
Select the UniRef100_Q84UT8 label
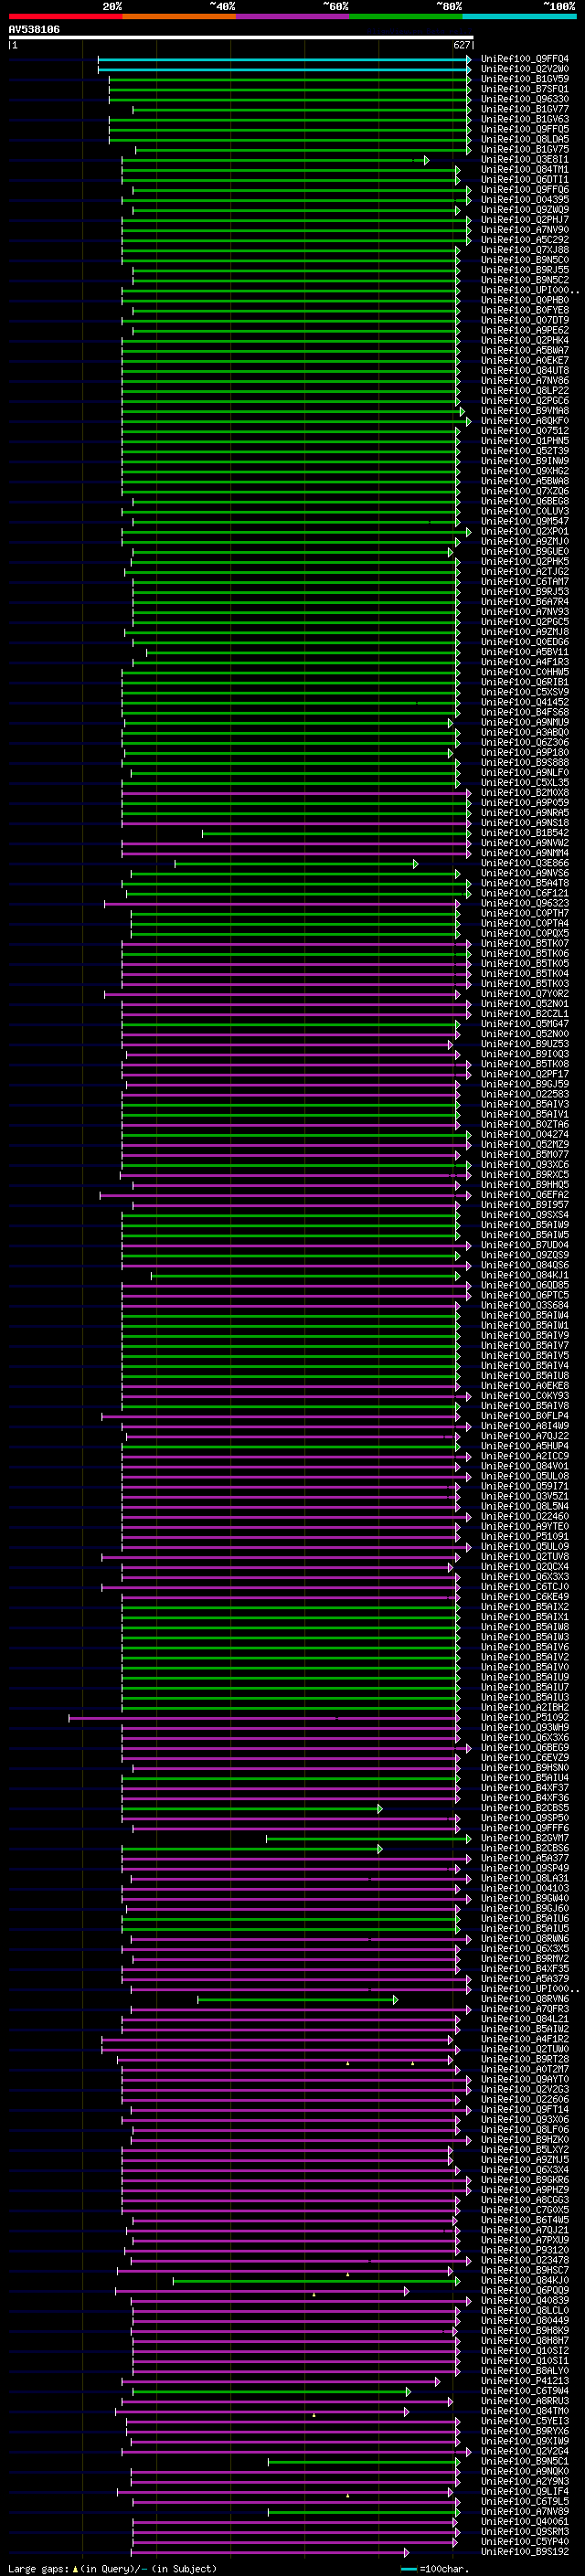[525, 371]
